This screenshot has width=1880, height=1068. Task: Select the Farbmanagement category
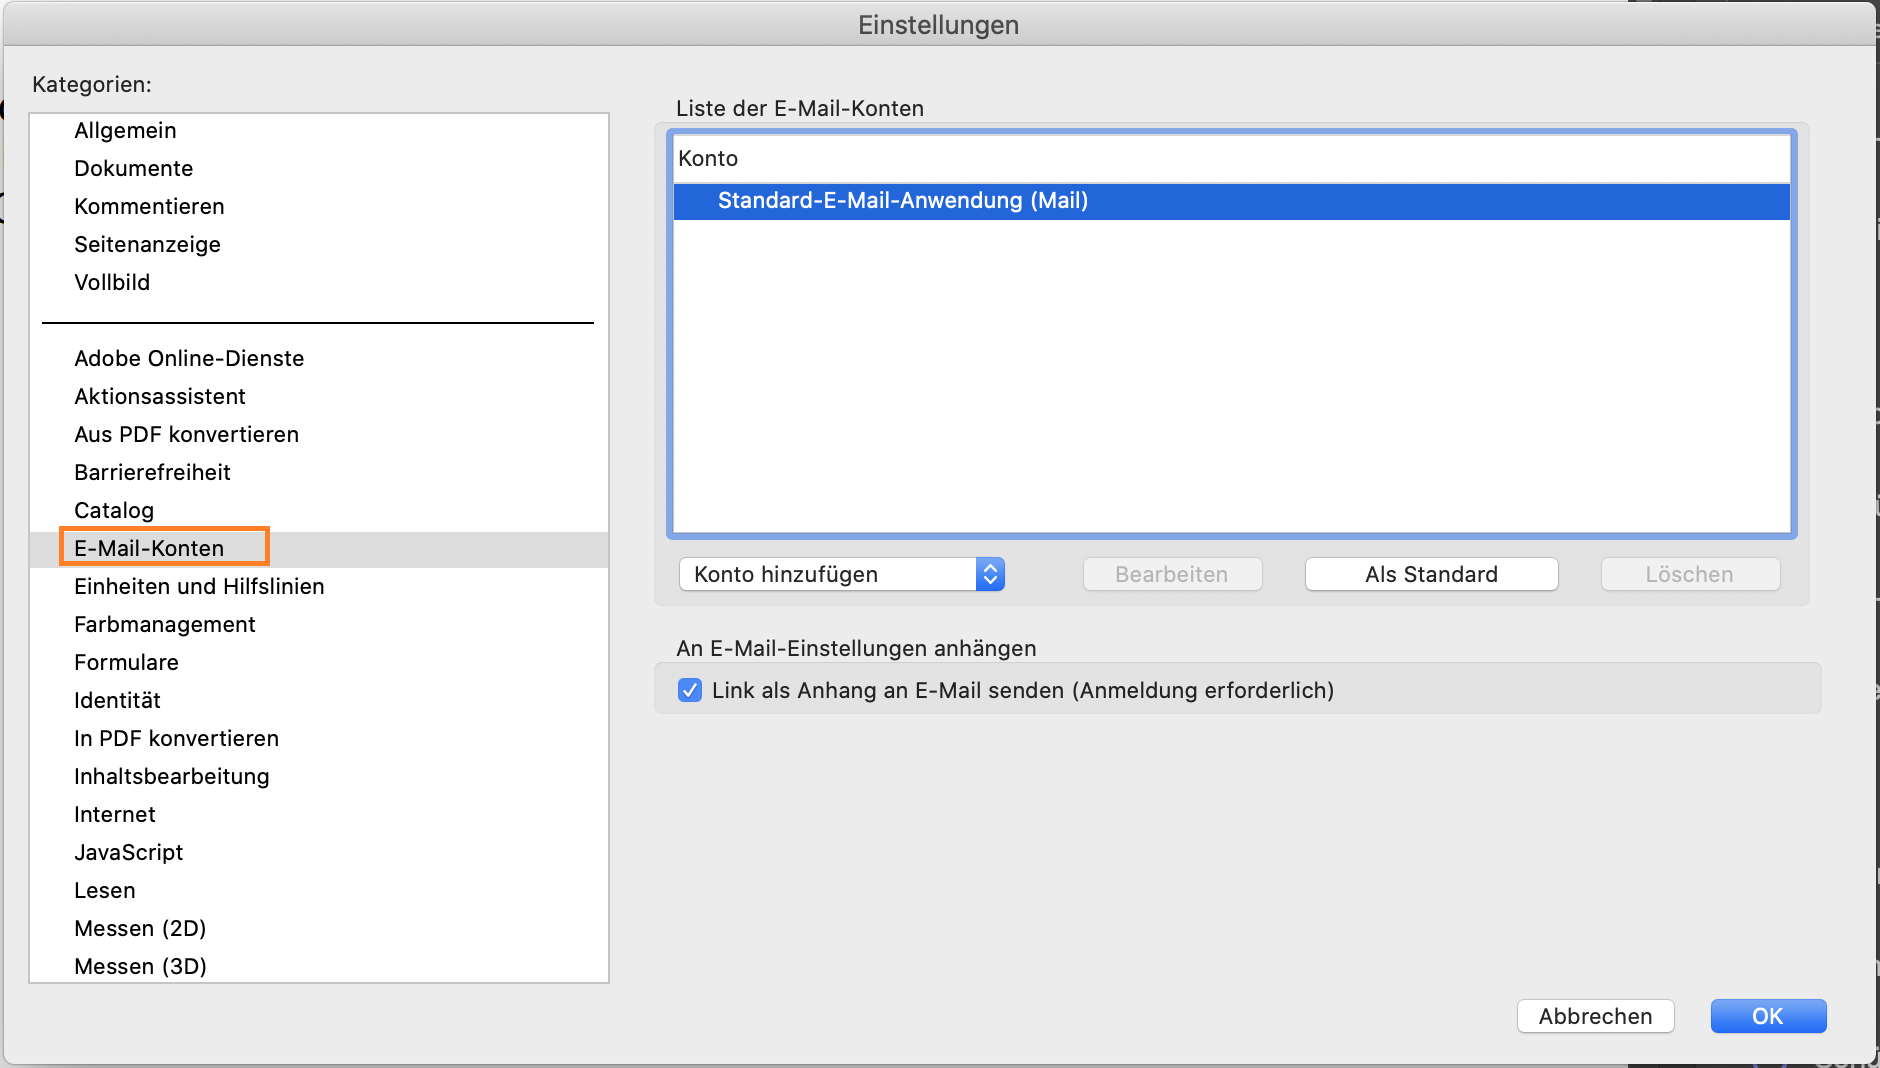pyautogui.click(x=164, y=624)
